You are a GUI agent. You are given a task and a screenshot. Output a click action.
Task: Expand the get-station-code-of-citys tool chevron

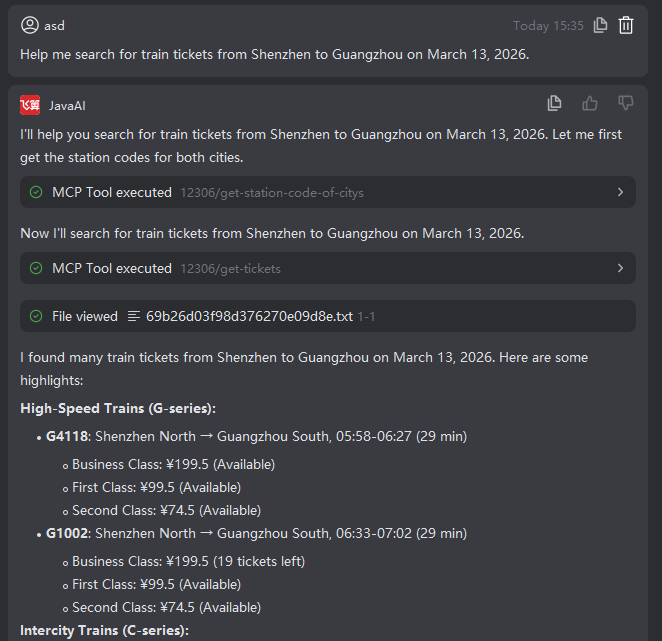pos(620,192)
